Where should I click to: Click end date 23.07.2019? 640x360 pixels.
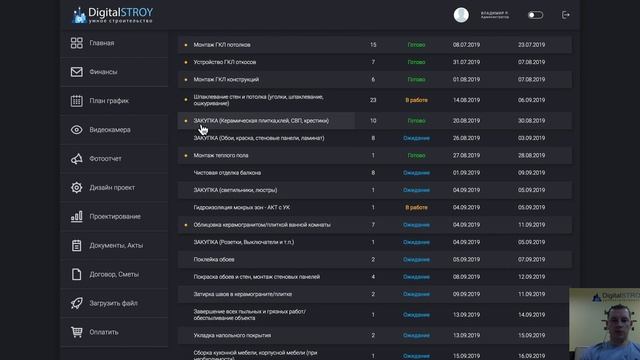coord(531,45)
